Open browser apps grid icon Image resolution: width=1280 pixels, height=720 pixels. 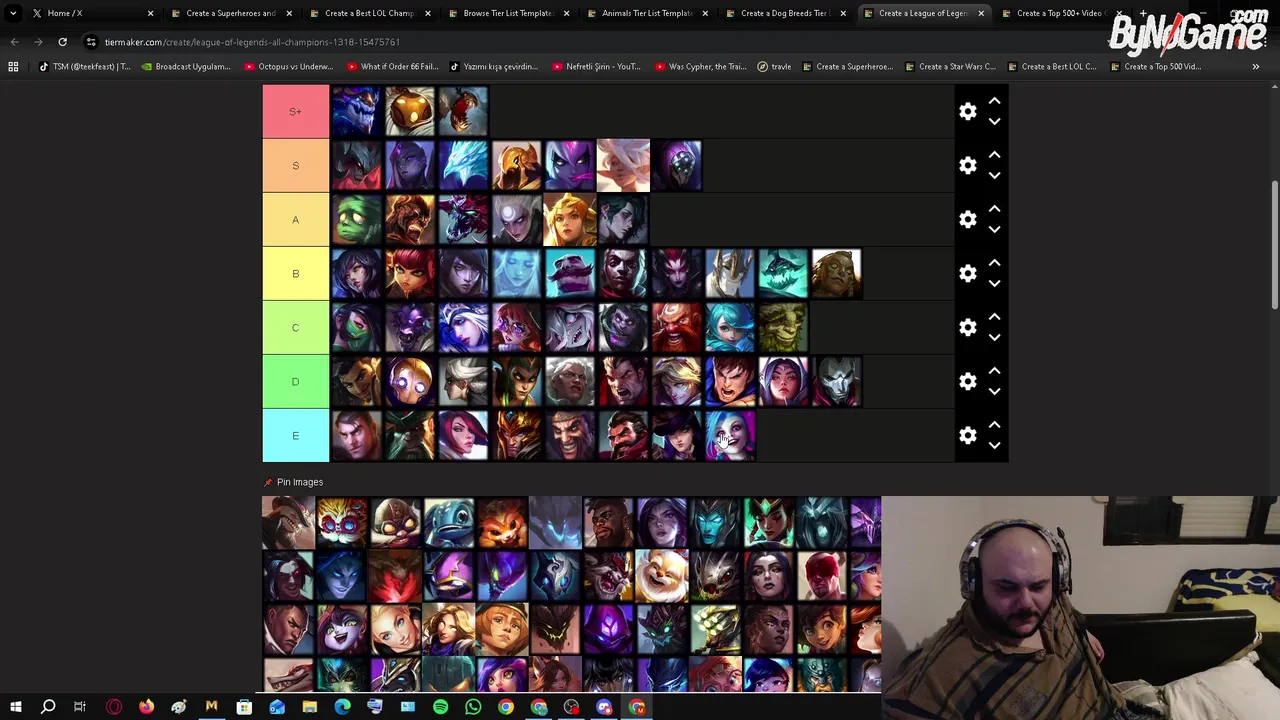click(x=13, y=67)
